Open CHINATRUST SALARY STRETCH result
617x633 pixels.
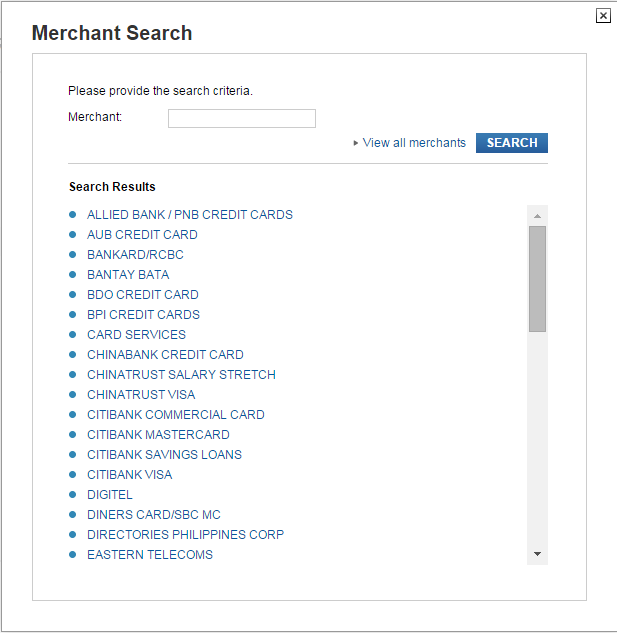click(181, 374)
